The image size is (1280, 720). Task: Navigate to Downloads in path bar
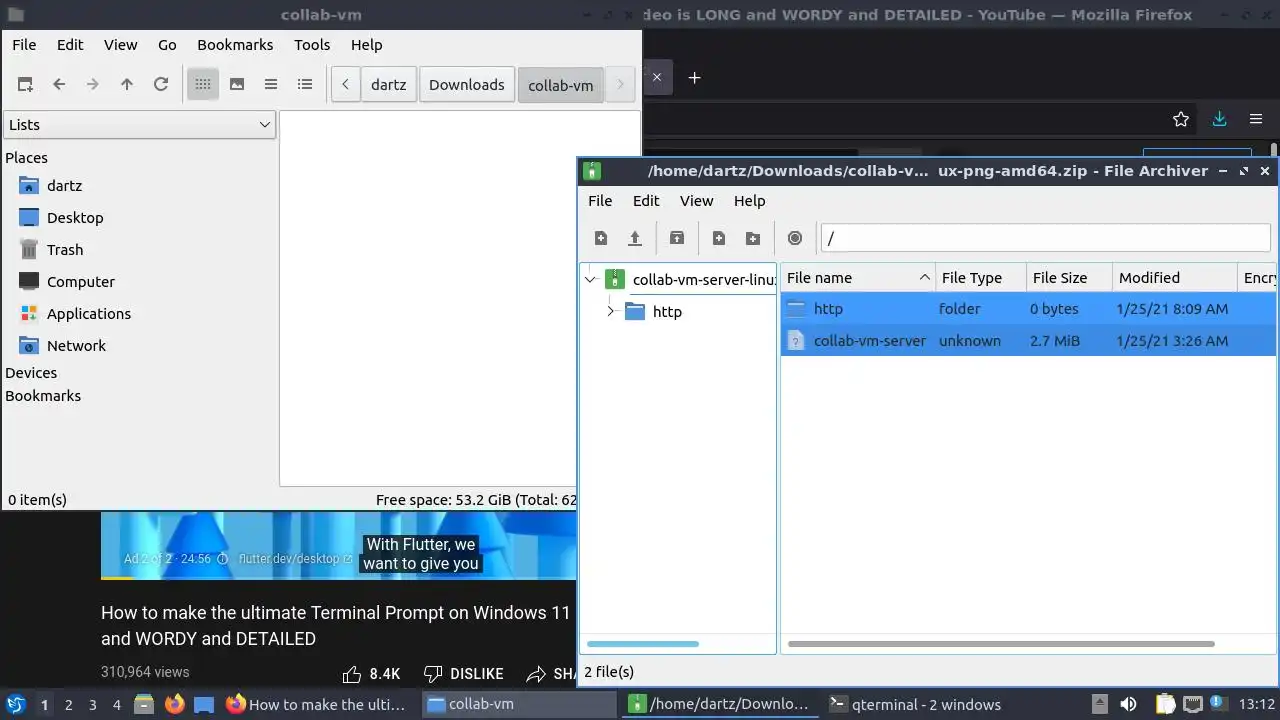pyautogui.click(x=467, y=85)
